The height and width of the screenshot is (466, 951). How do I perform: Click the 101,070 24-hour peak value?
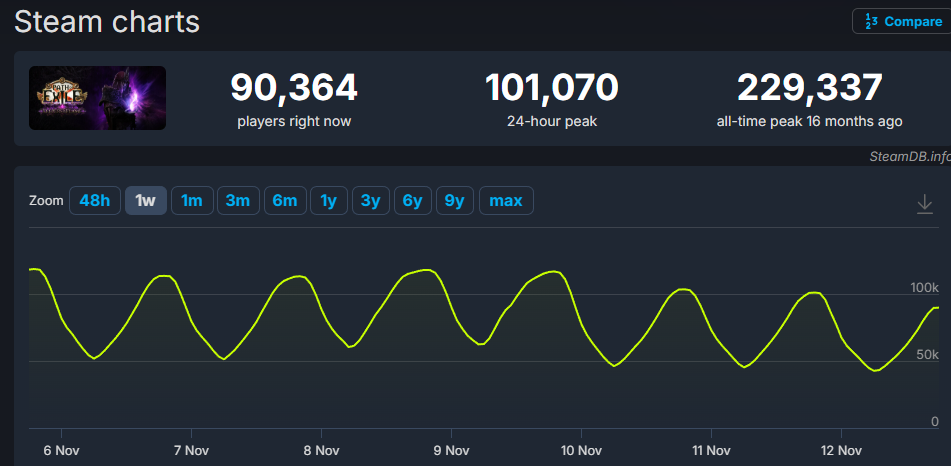click(x=552, y=88)
